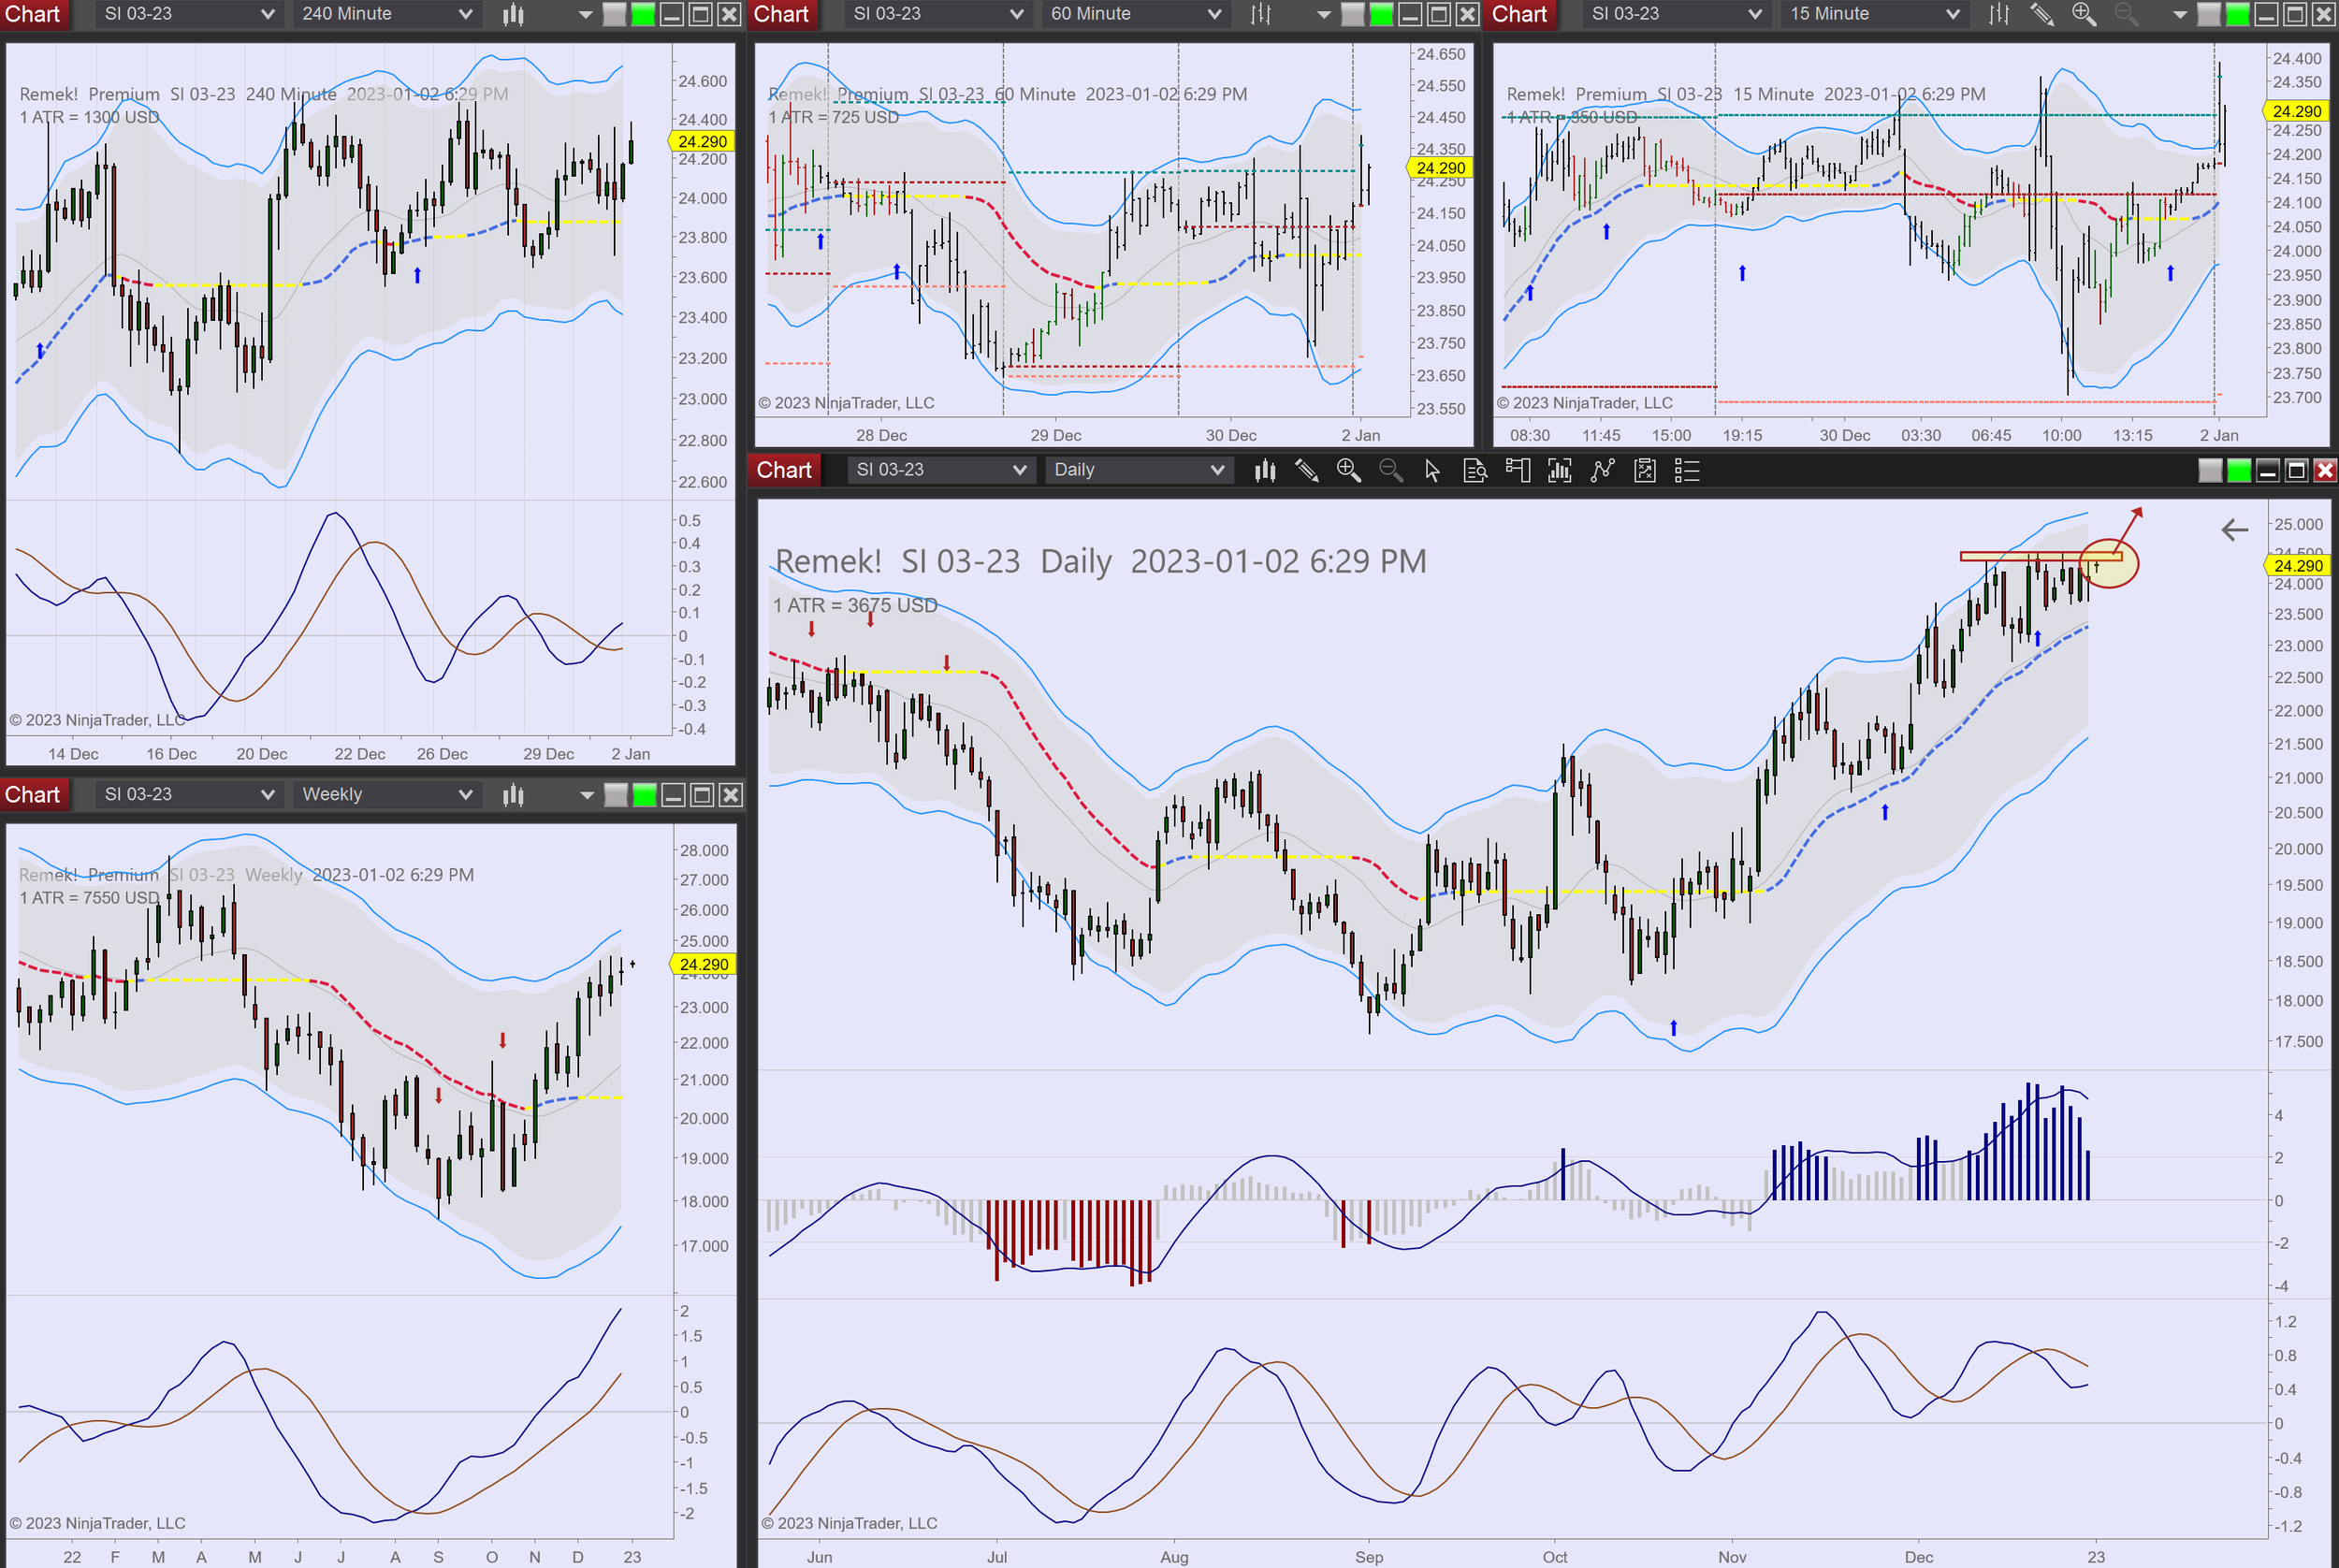Select drawing tools pencil in Daily chart

point(1306,470)
